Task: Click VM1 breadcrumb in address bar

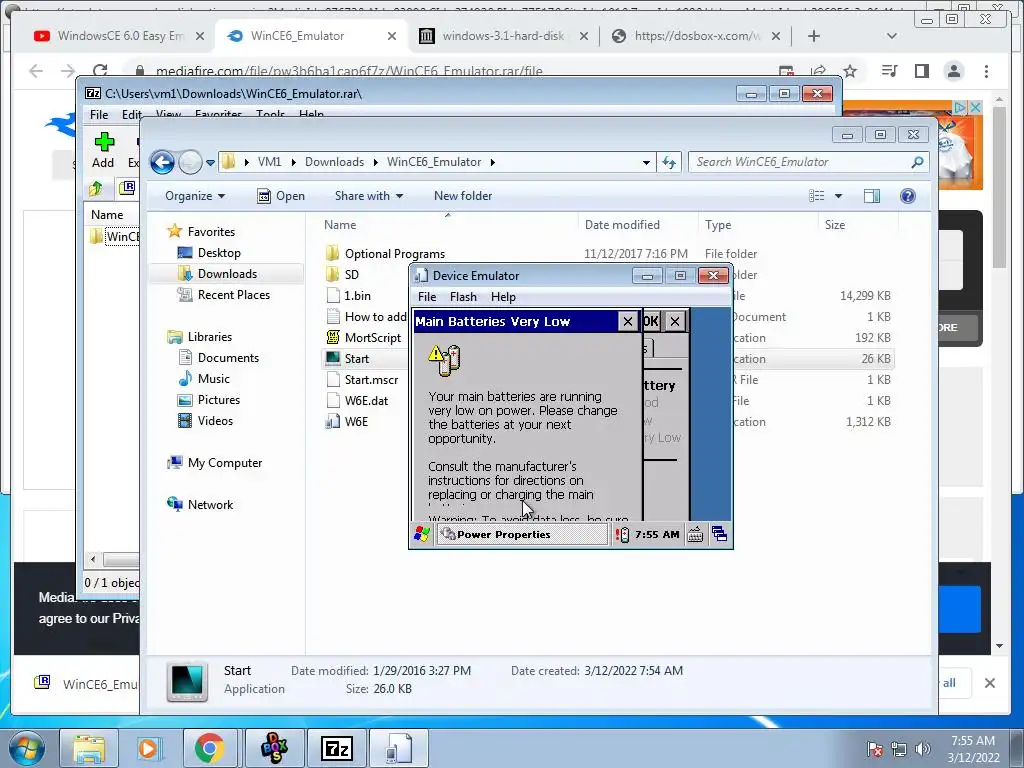Action: tap(269, 162)
